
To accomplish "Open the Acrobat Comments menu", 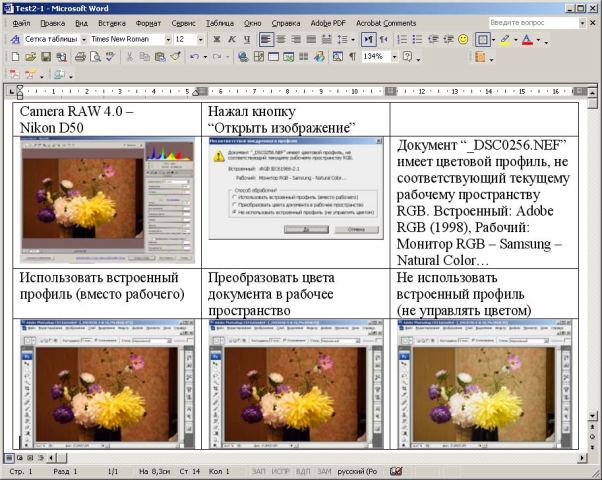I will [x=386, y=23].
